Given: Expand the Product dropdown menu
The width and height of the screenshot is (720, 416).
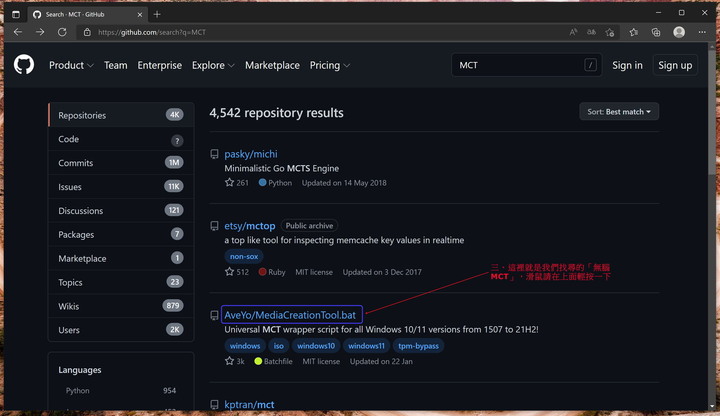Looking at the screenshot, I should point(71,65).
